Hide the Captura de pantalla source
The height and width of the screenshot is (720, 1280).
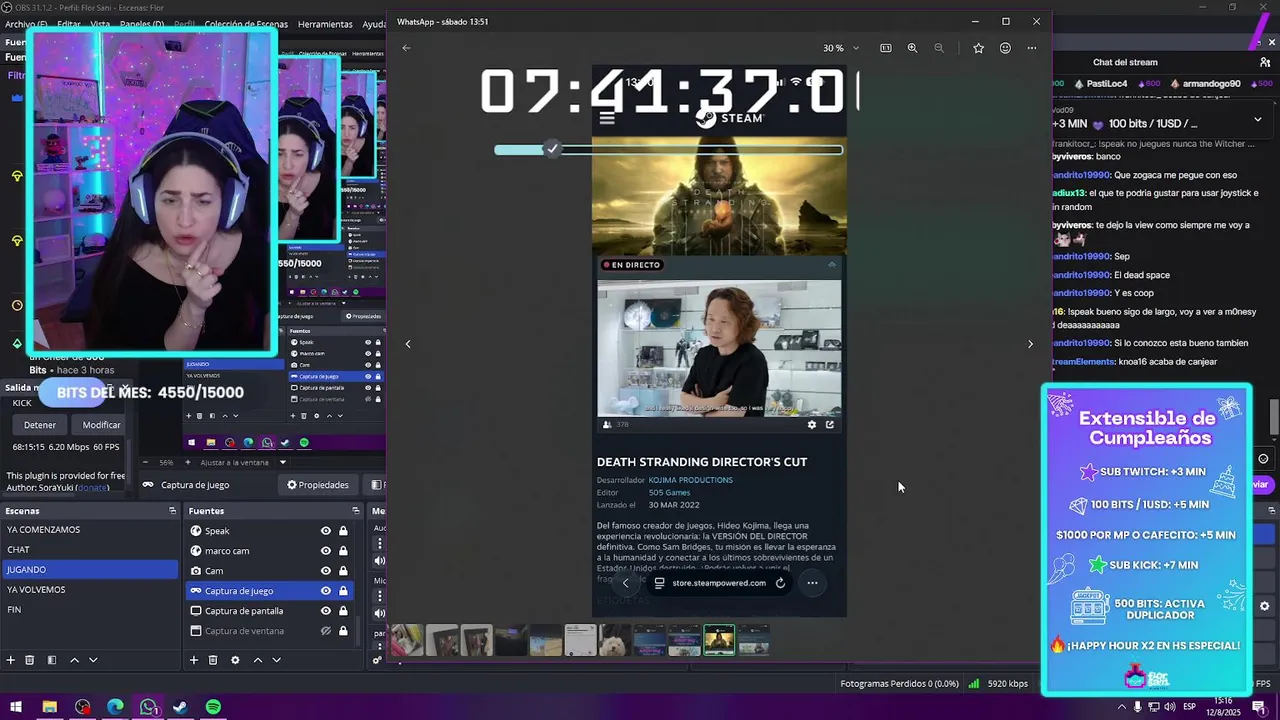click(x=325, y=611)
